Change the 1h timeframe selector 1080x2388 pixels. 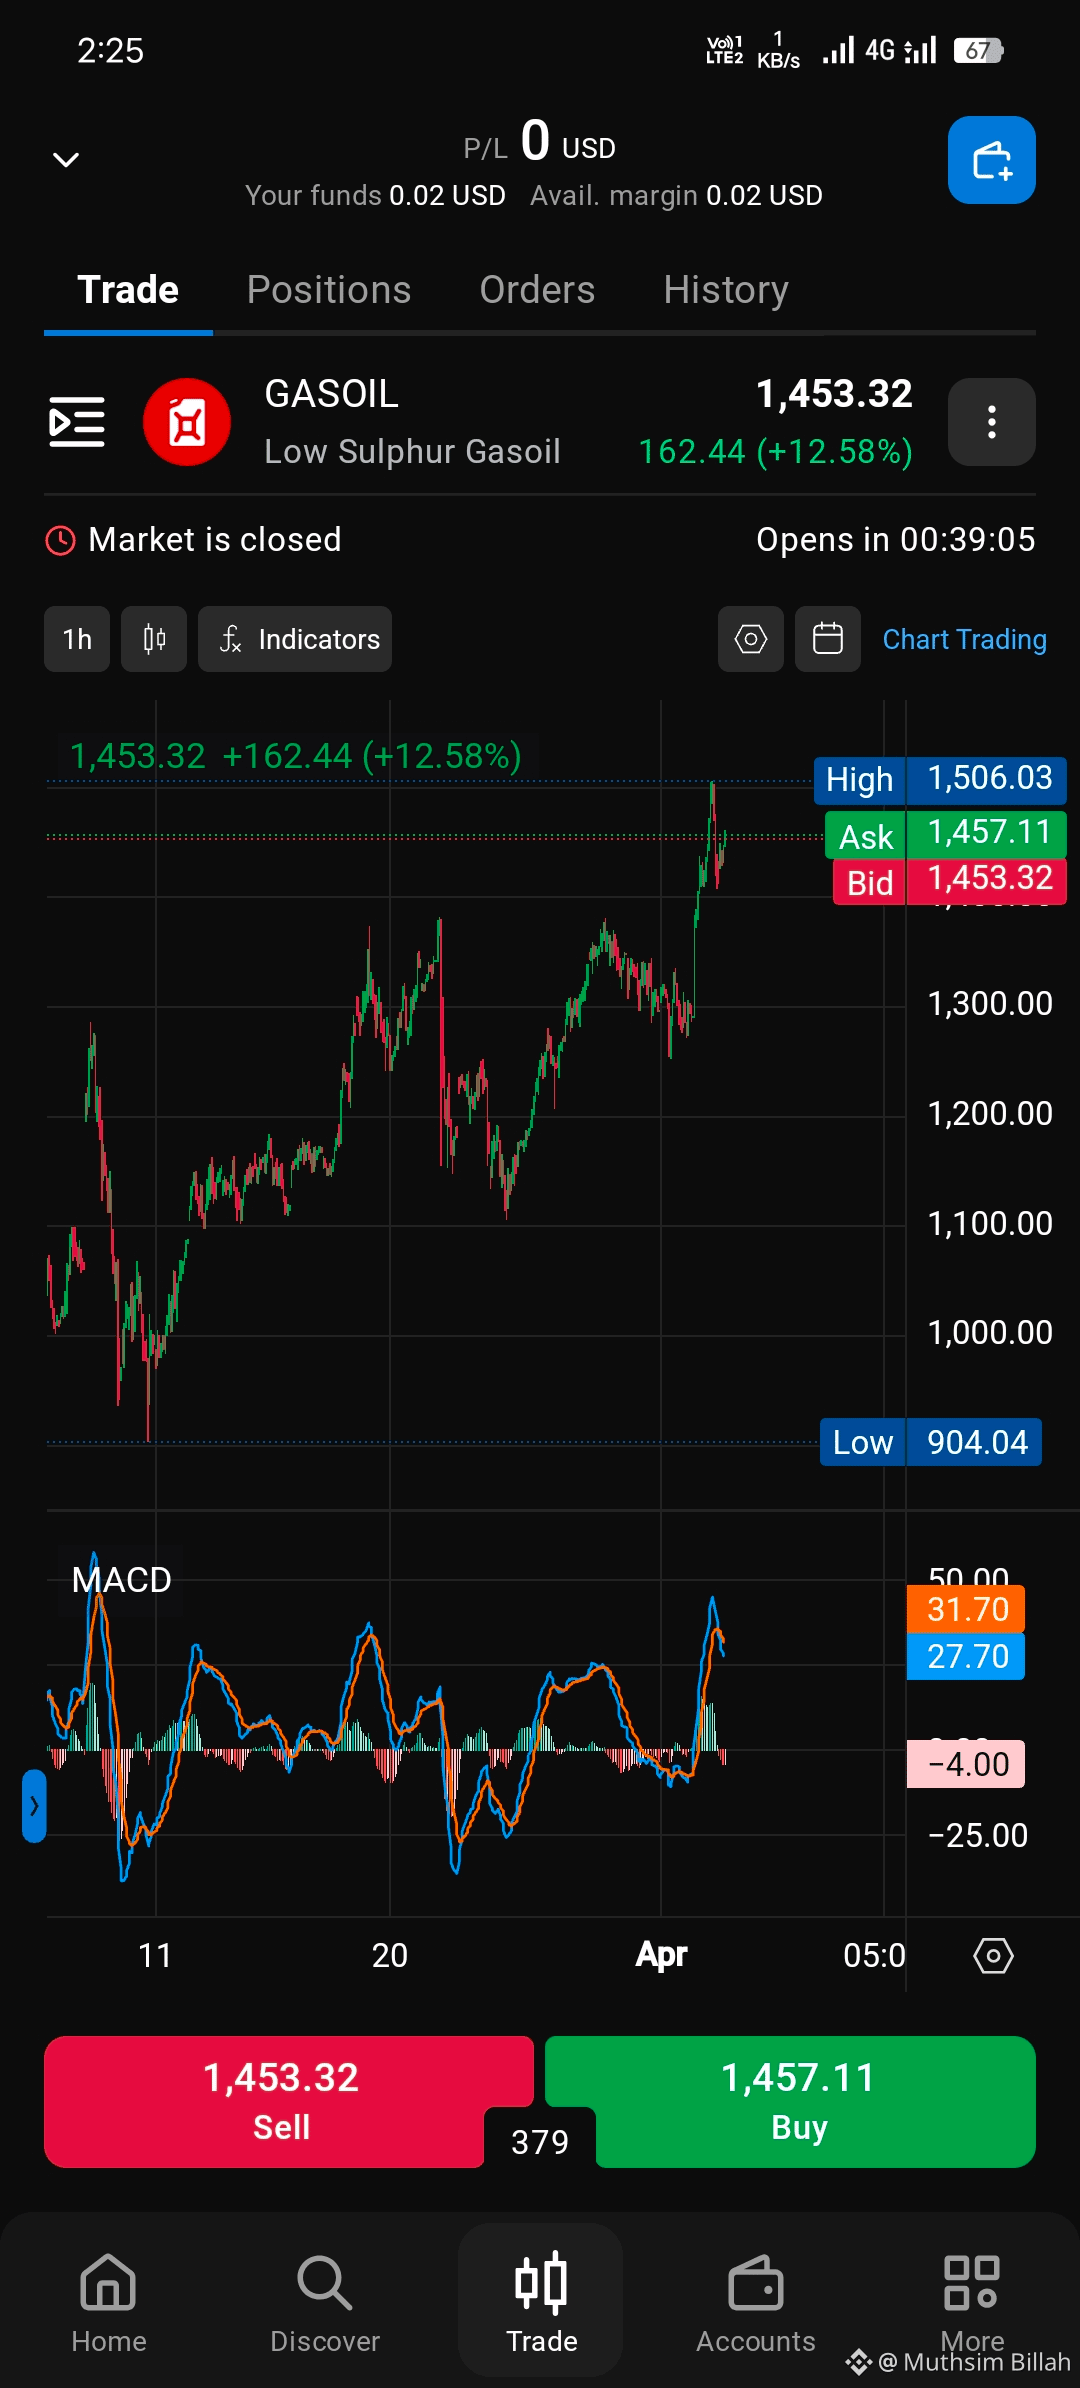[x=77, y=639]
